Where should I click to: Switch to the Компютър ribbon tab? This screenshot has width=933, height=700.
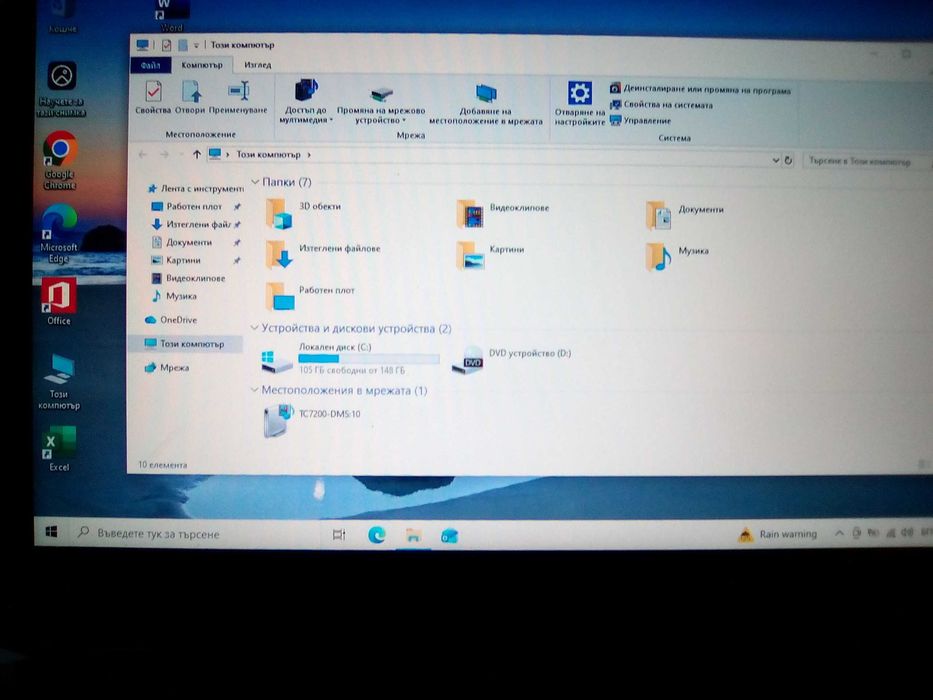coord(202,65)
